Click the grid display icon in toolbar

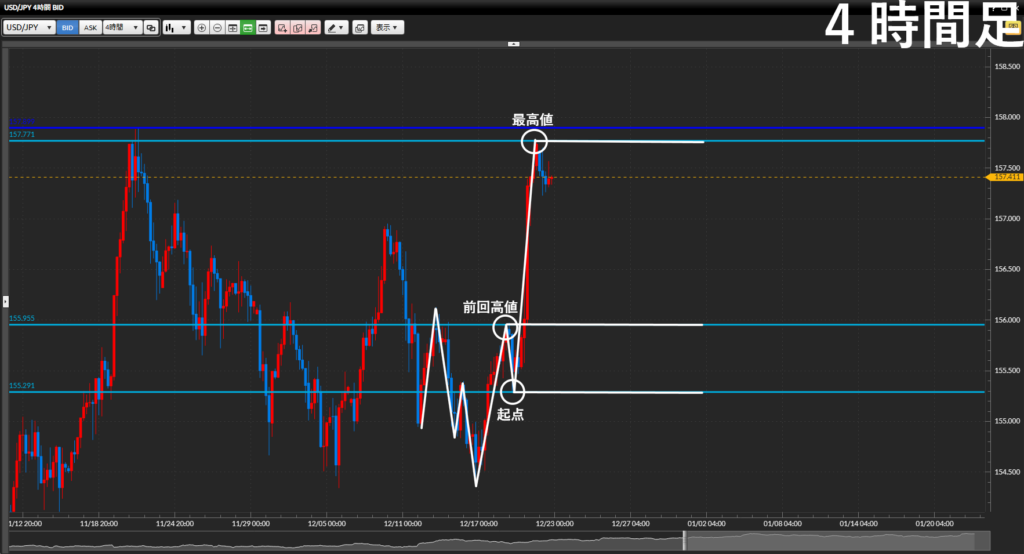click(233, 28)
